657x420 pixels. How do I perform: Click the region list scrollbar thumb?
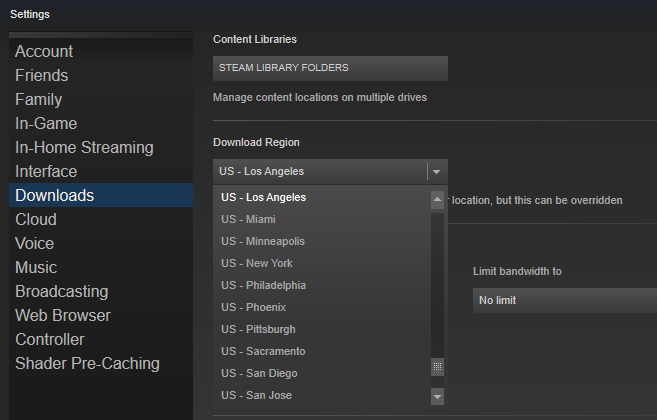[437, 367]
